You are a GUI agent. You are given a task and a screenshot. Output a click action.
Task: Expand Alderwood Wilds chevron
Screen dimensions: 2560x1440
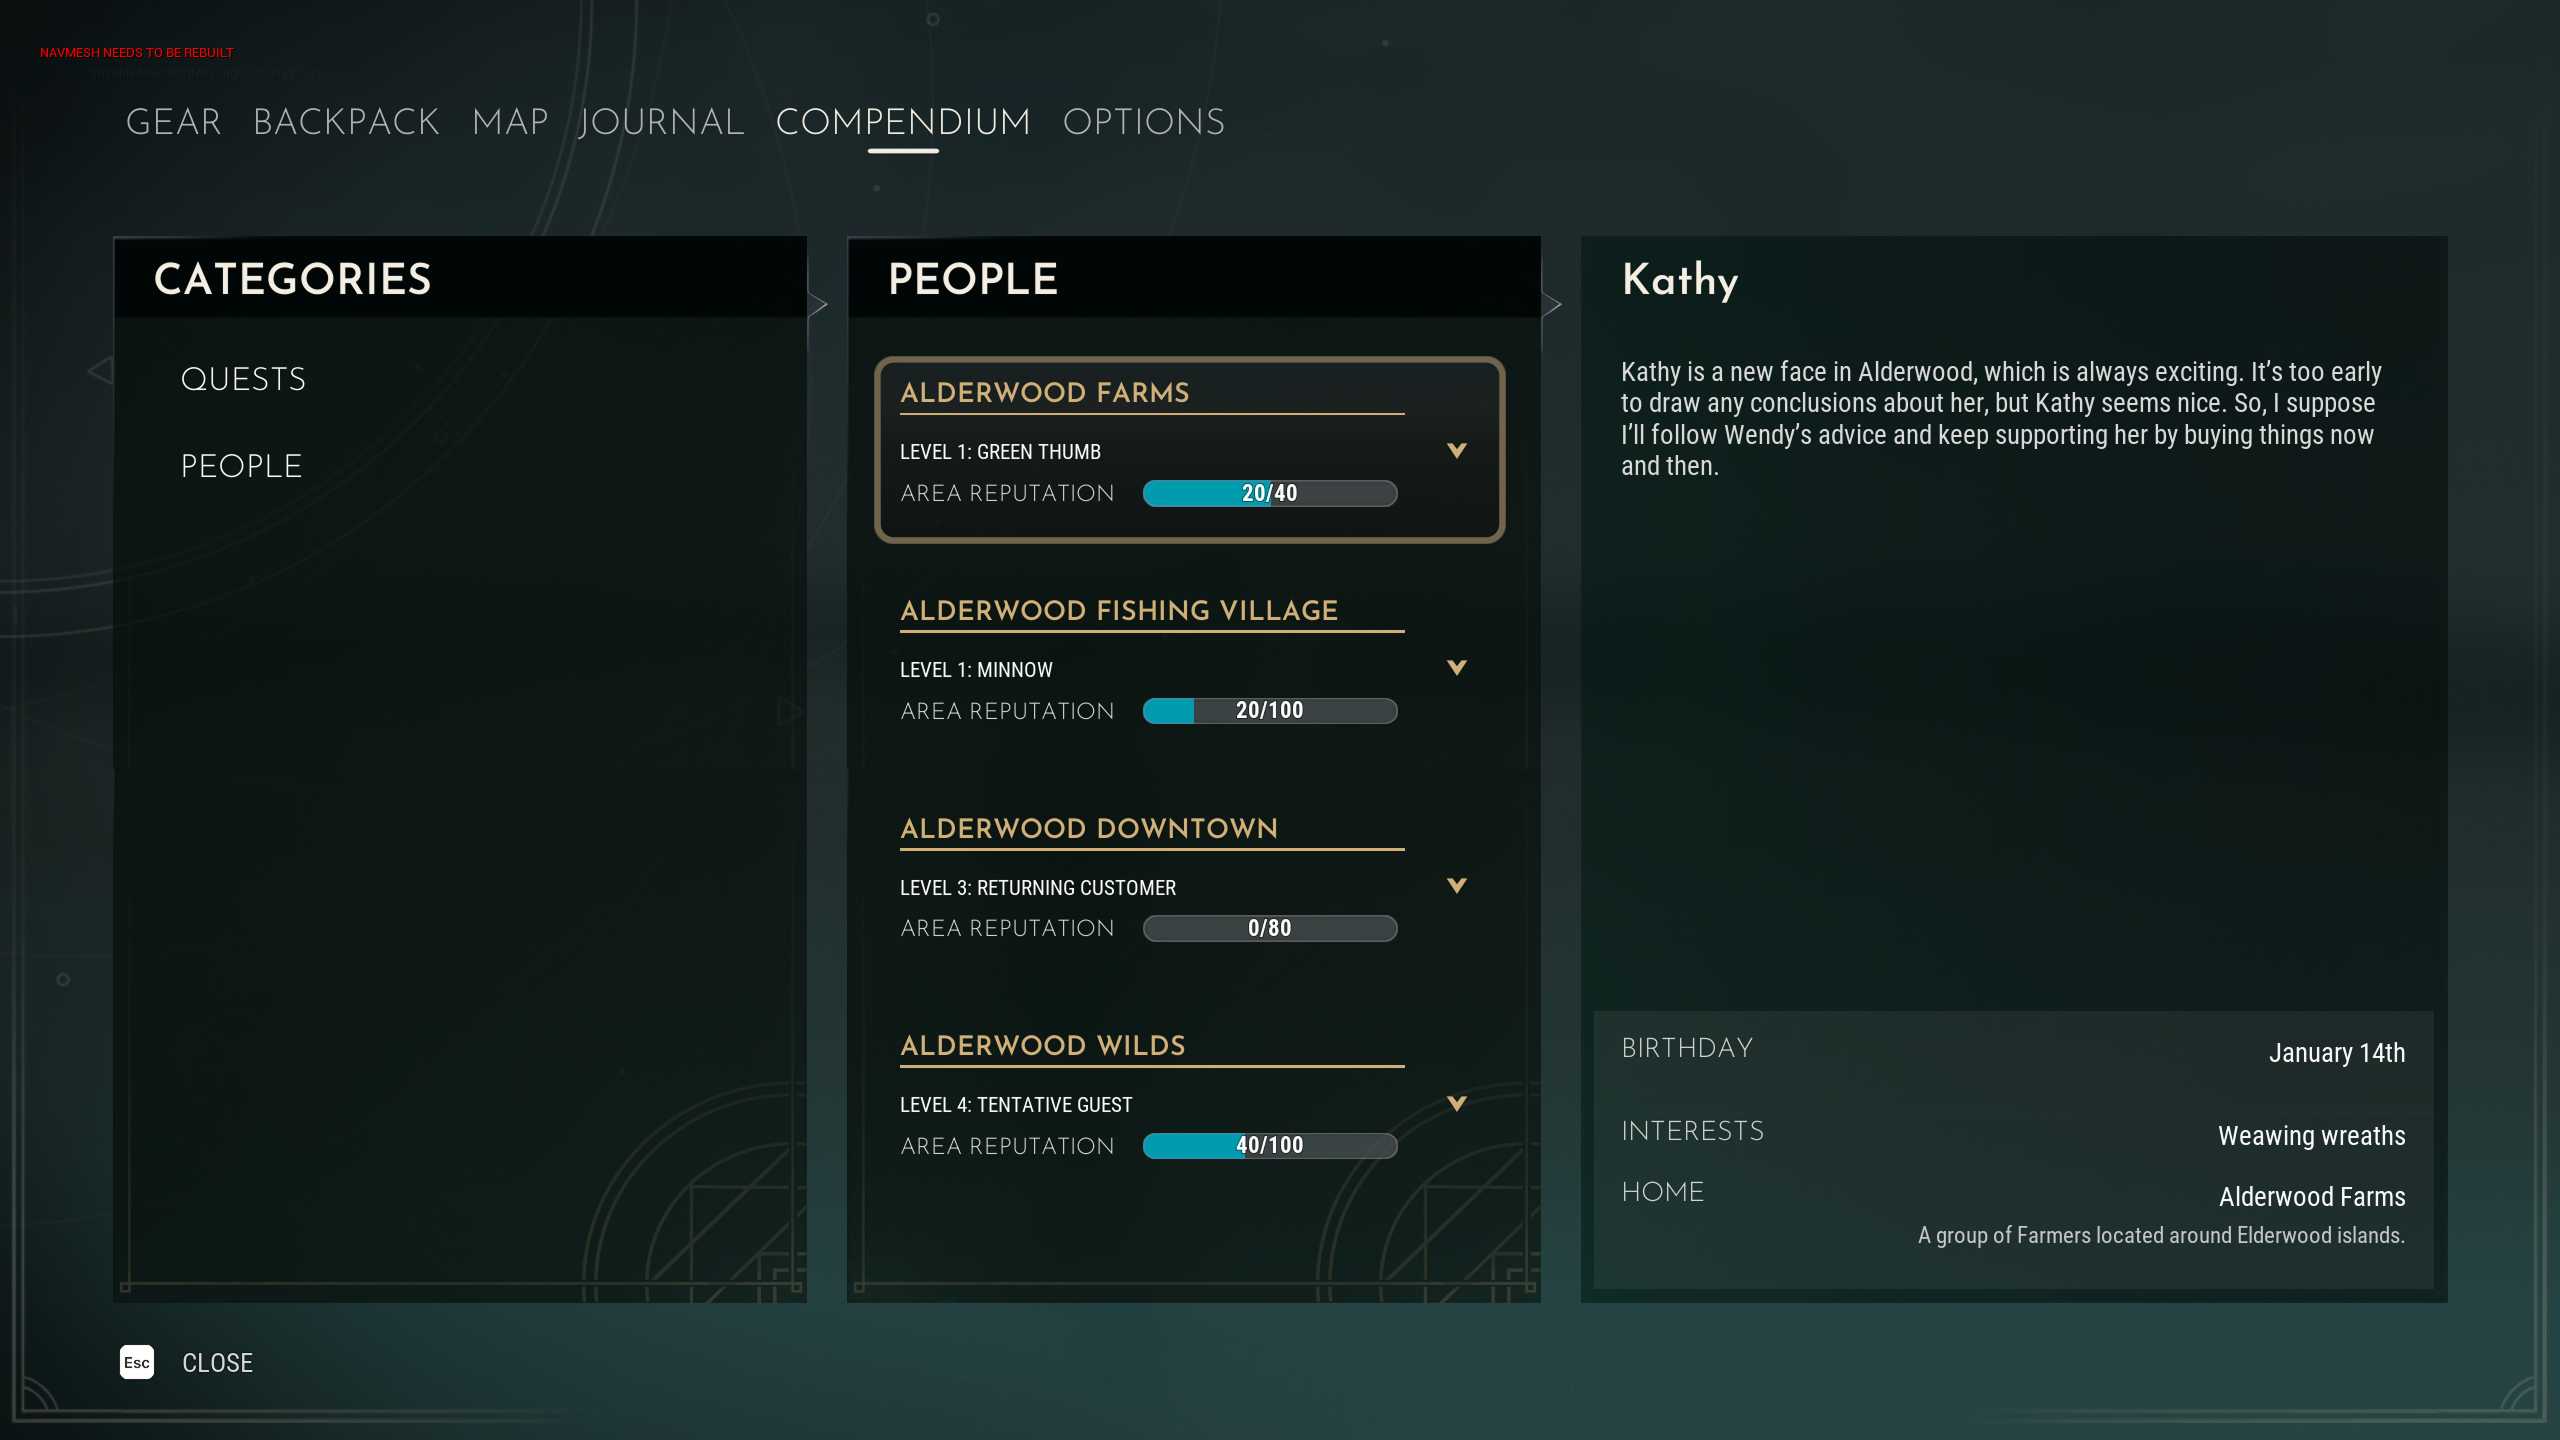click(1457, 1104)
